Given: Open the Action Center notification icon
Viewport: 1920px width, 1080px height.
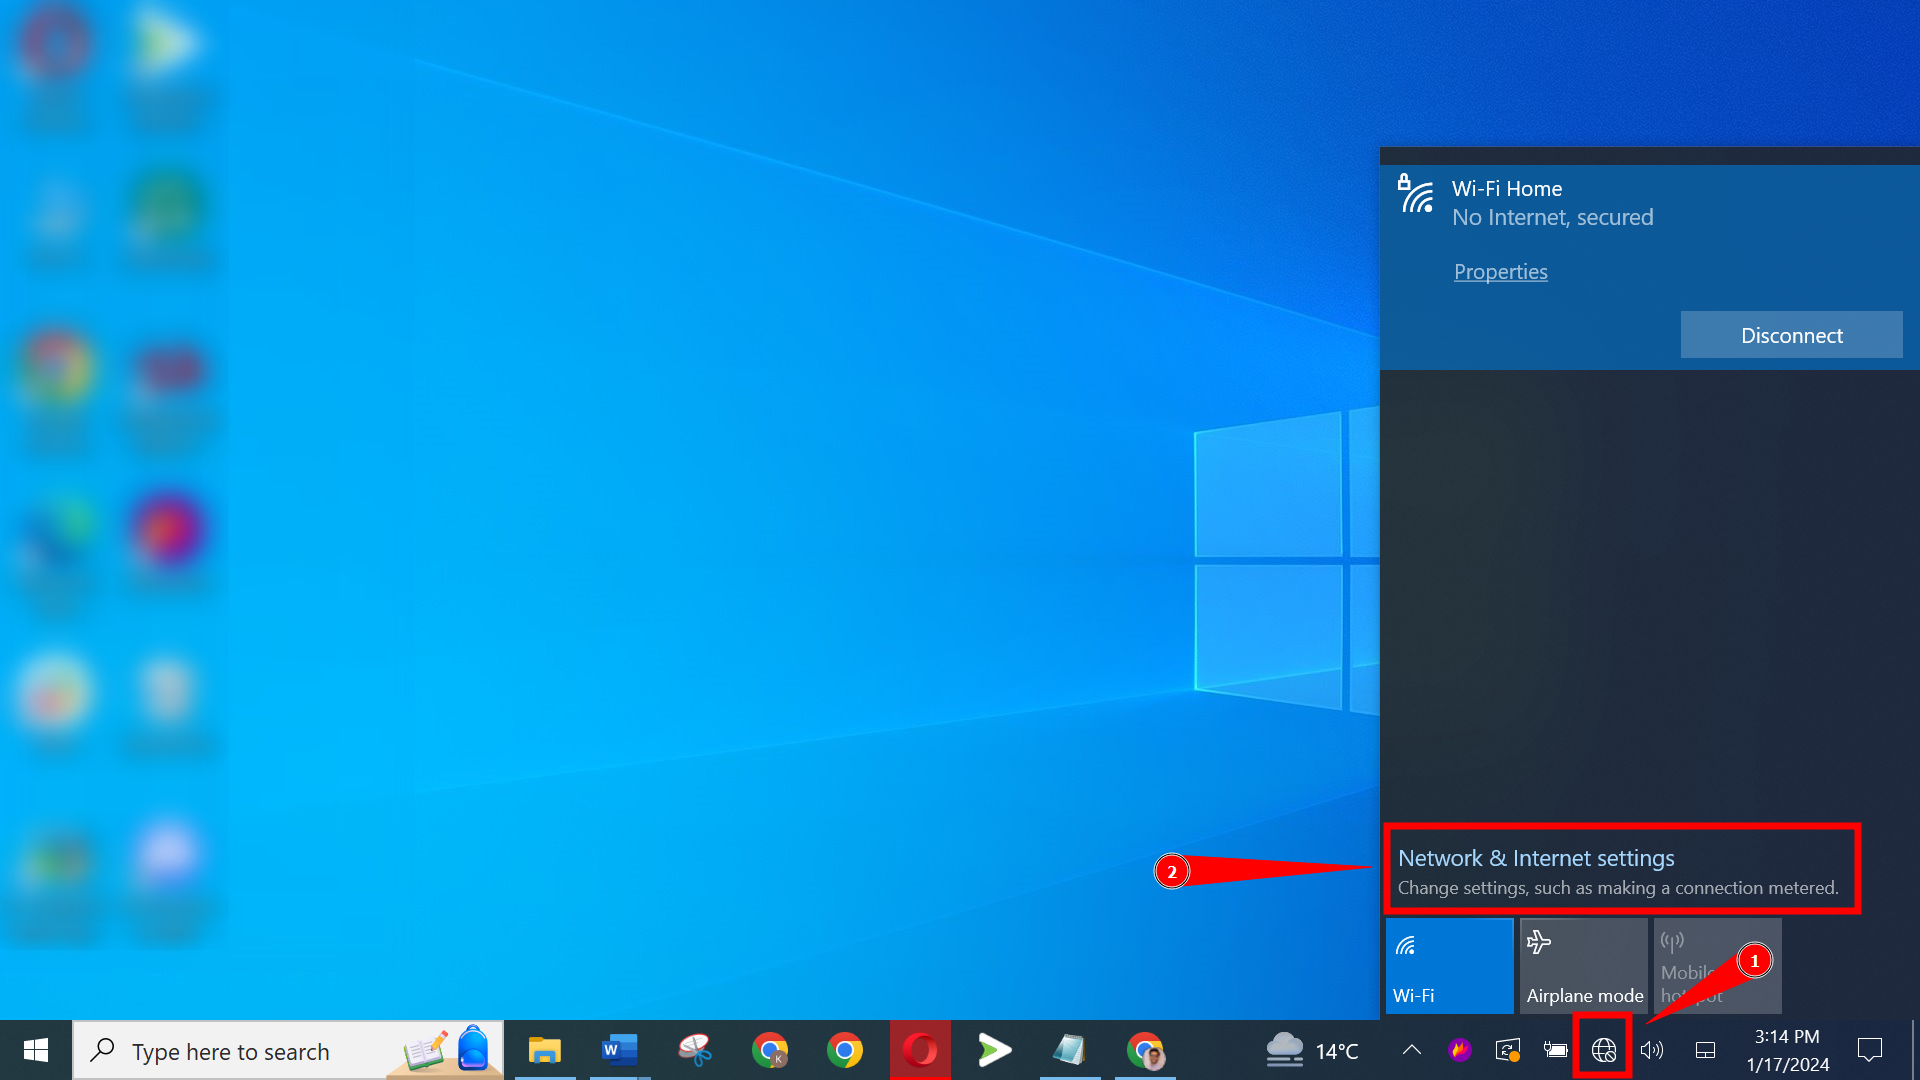Looking at the screenshot, I should coord(1871,1050).
